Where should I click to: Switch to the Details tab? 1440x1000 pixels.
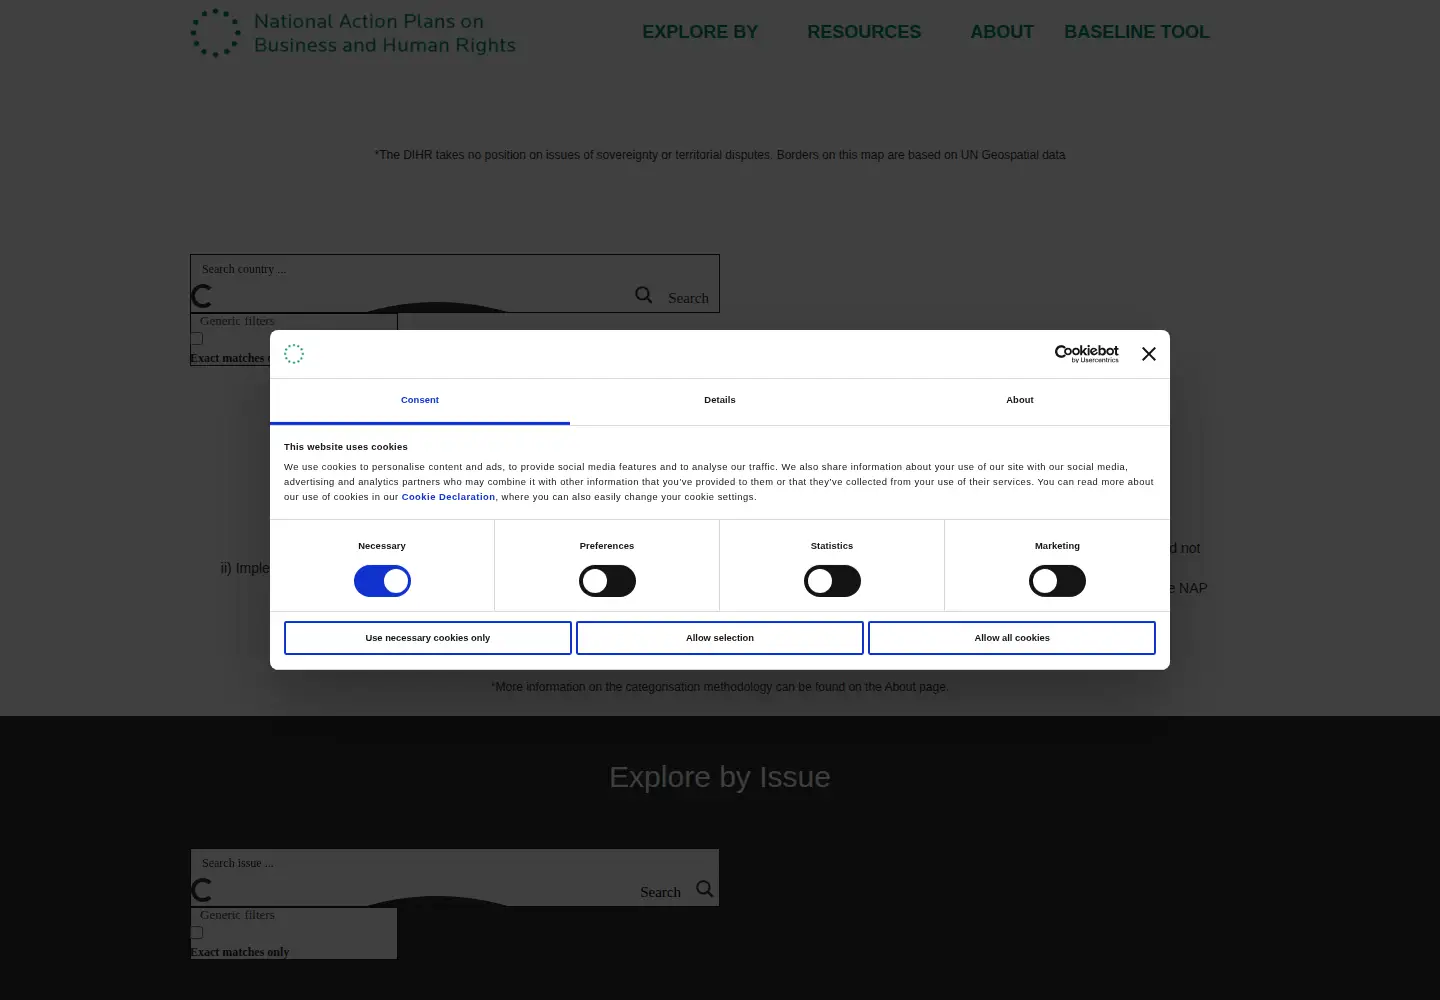pyautogui.click(x=720, y=401)
